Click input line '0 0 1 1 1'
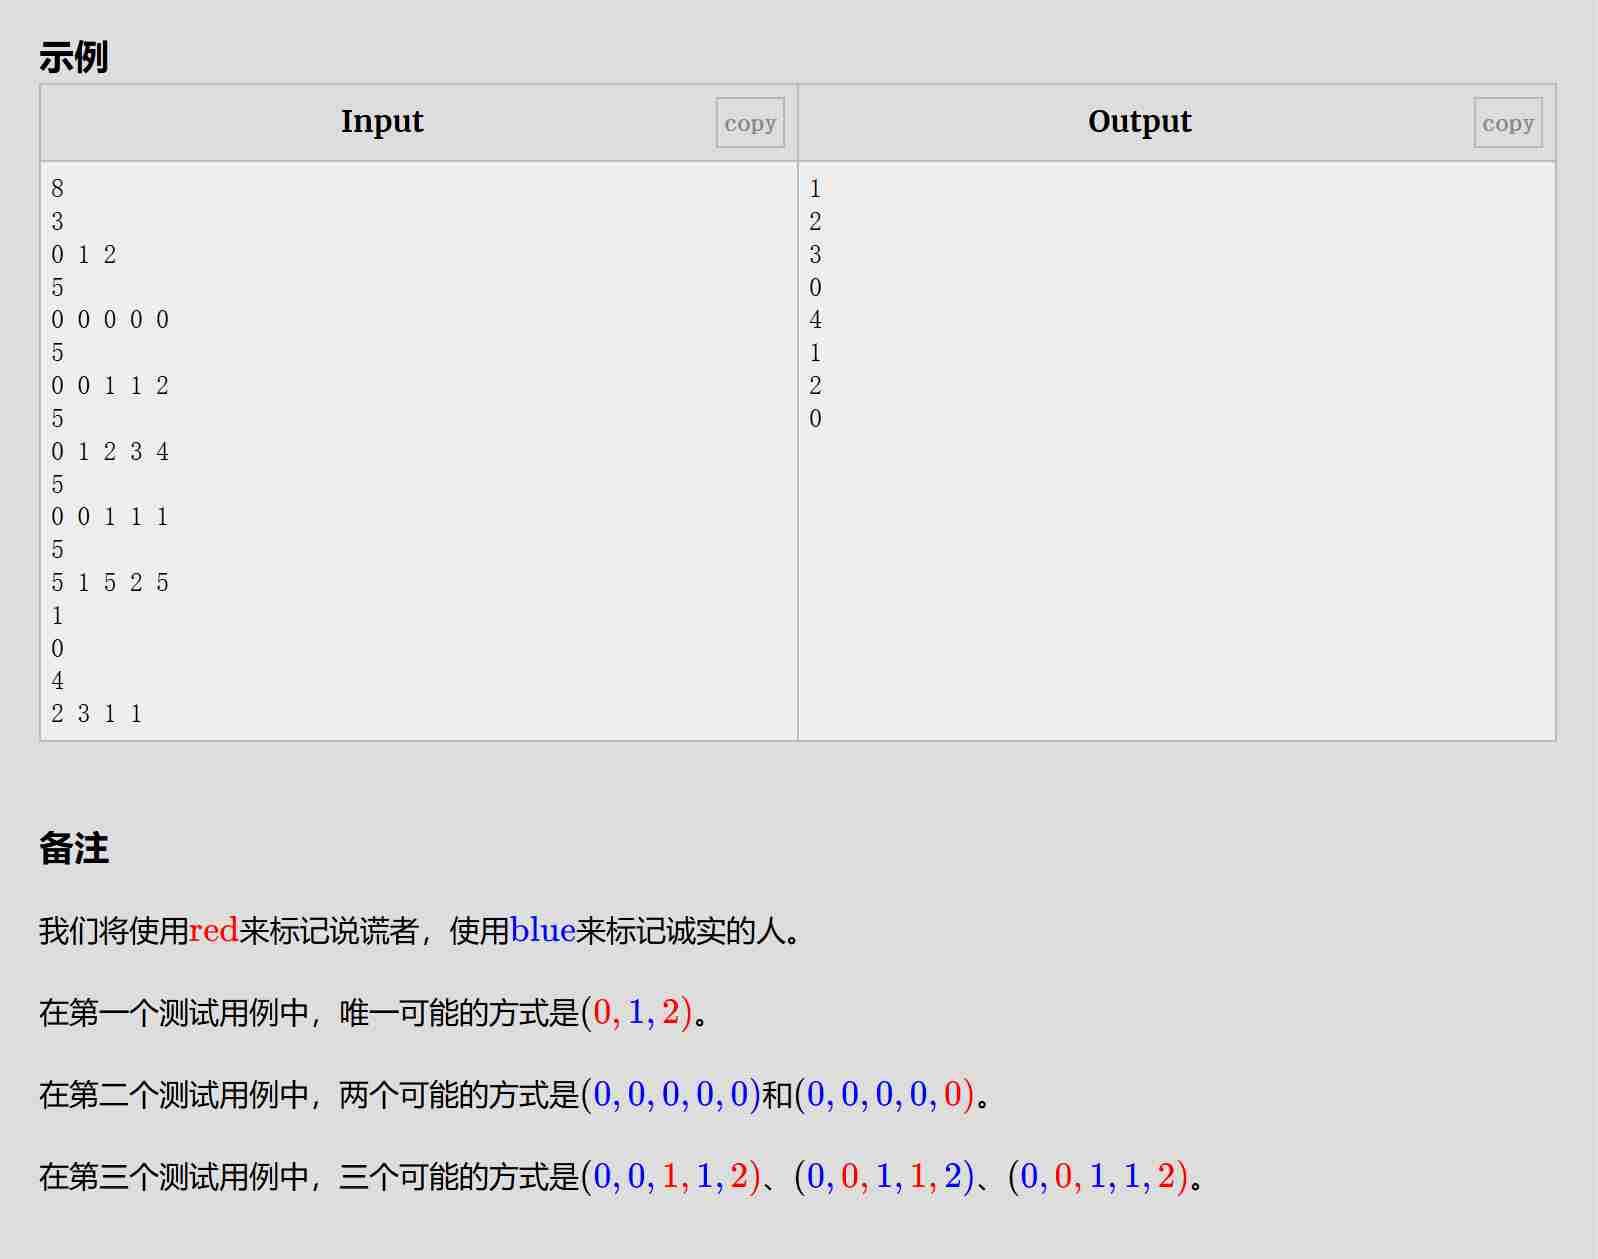1598x1259 pixels. (110, 517)
